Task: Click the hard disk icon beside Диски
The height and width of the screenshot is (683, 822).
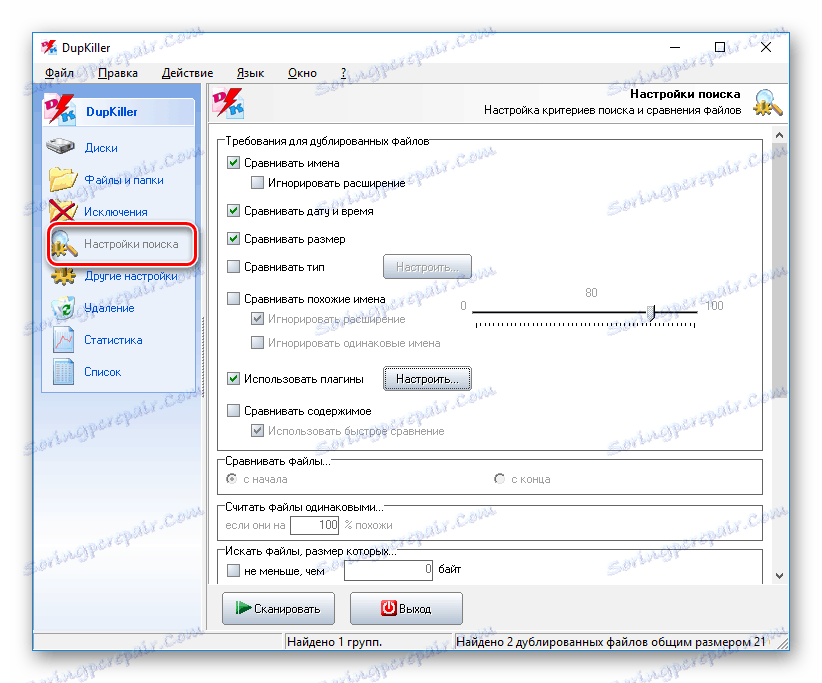Action: pyautogui.click(x=61, y=147)
